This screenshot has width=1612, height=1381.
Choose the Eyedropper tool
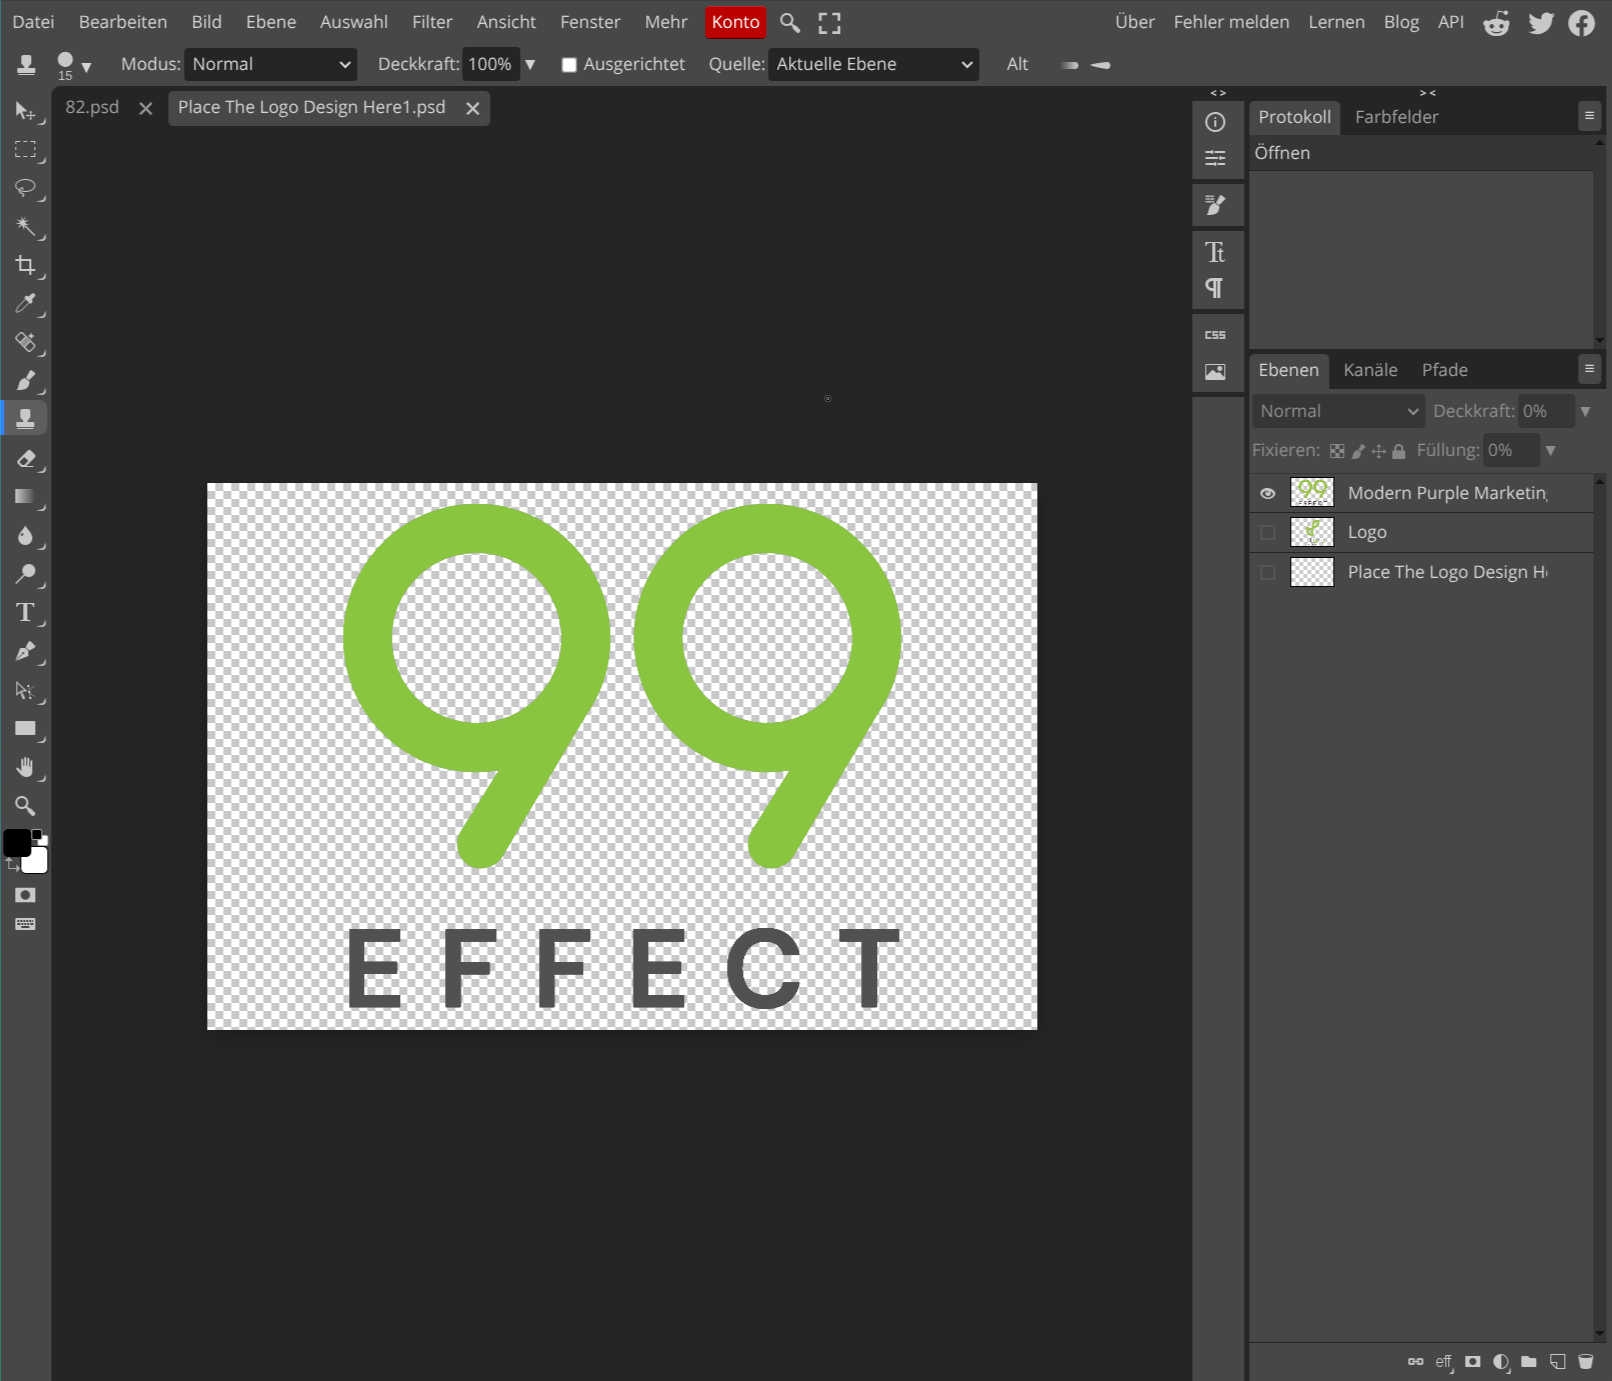(x=25, y=303)
